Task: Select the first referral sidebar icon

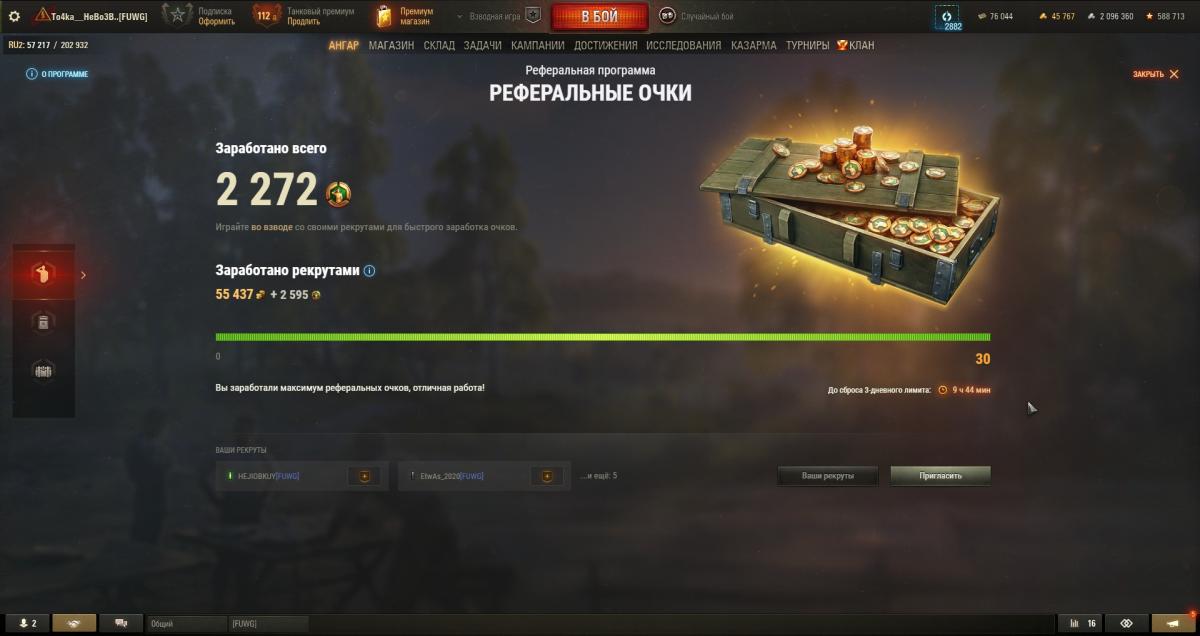Action: pyautogui.click(x=43, y=274)
